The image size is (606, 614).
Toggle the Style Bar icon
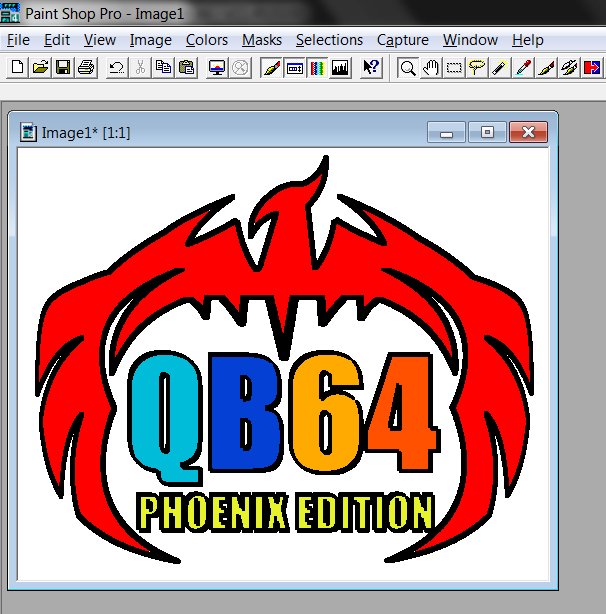(x=294, y=68)
